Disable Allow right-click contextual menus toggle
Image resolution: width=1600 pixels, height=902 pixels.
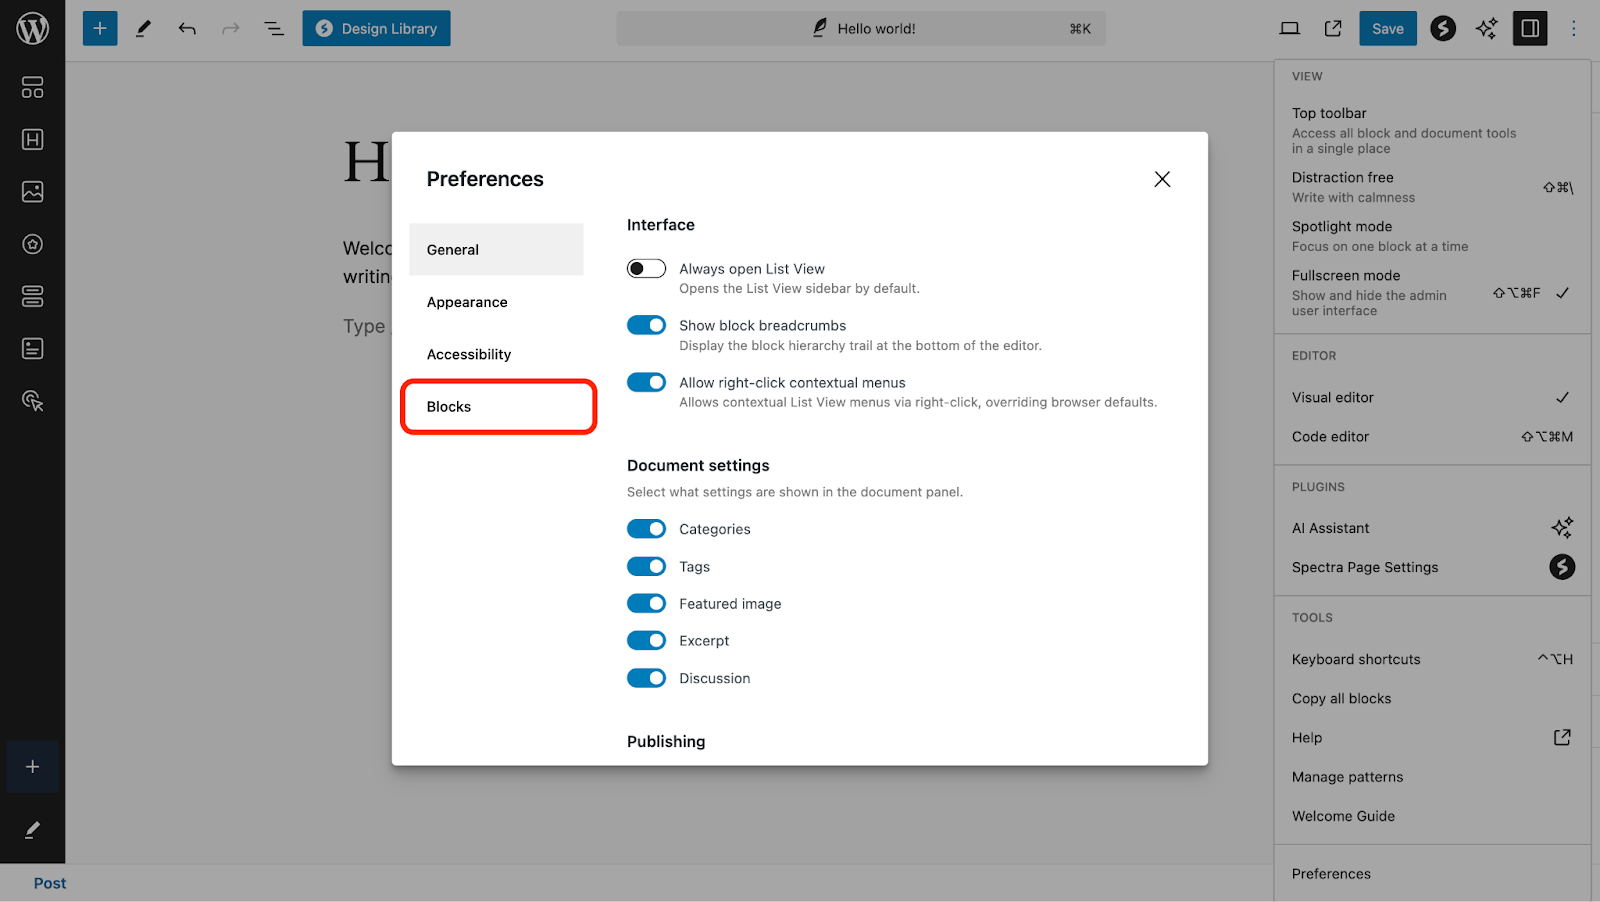click(646, 382)
